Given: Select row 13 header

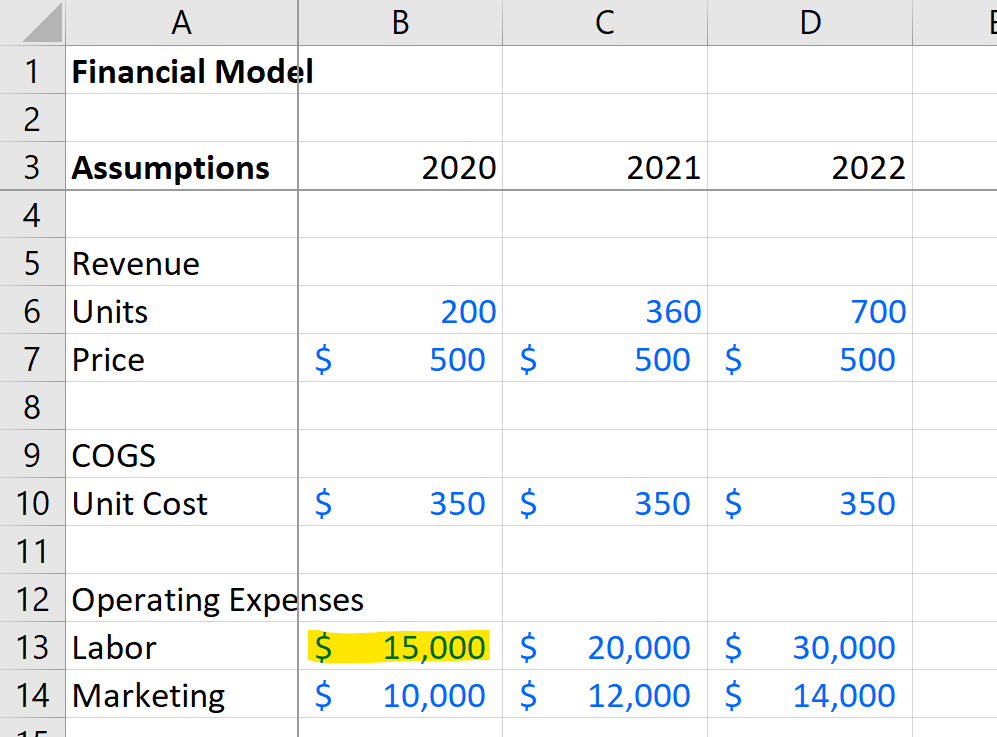Looking at the screenshot, I should click(31, 647).
